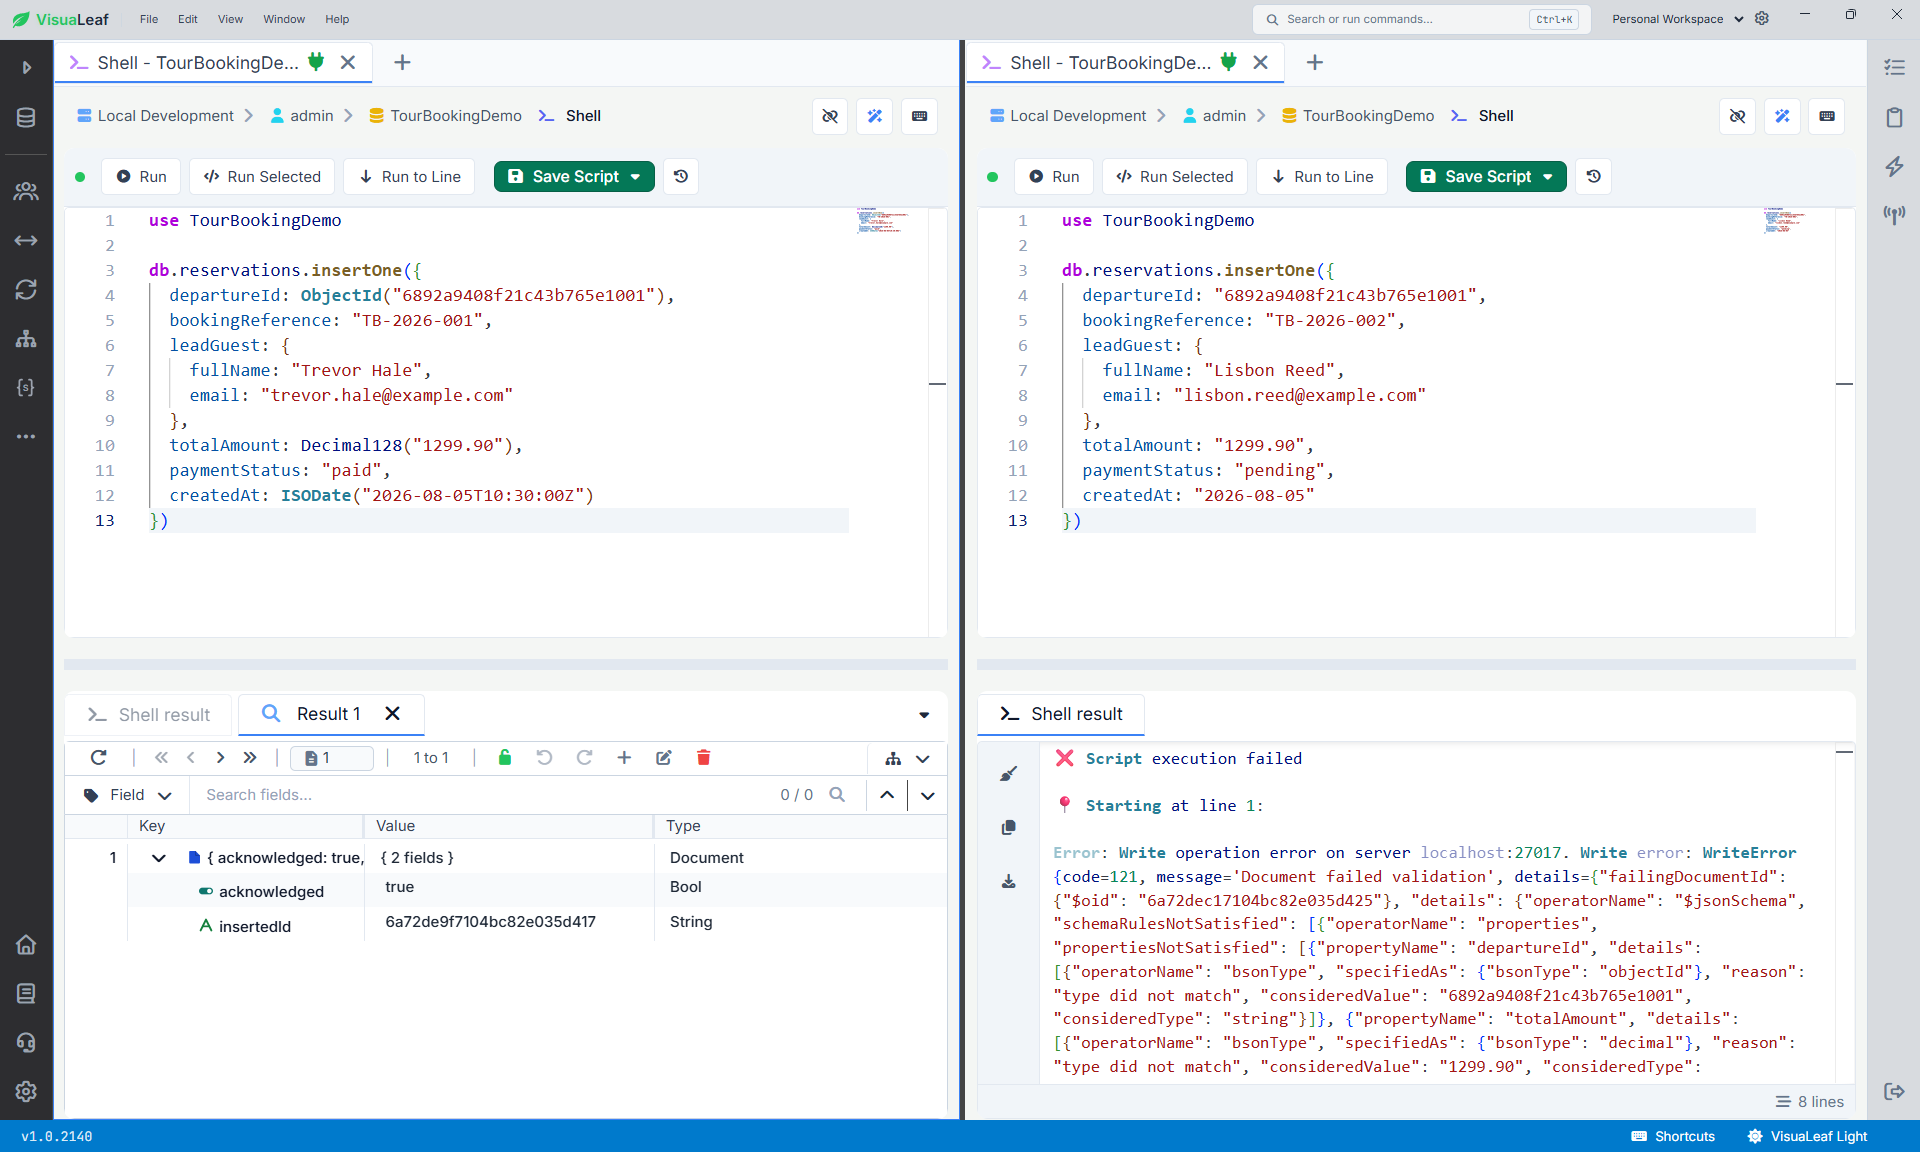Expand the left sidebar with play arrow
This screenshot has height=1152, width=1920.
click(27, 67)
